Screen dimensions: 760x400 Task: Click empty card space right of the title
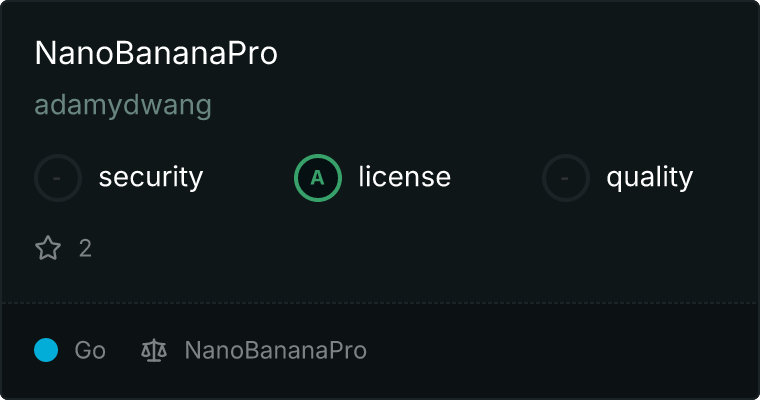[520, 54]
